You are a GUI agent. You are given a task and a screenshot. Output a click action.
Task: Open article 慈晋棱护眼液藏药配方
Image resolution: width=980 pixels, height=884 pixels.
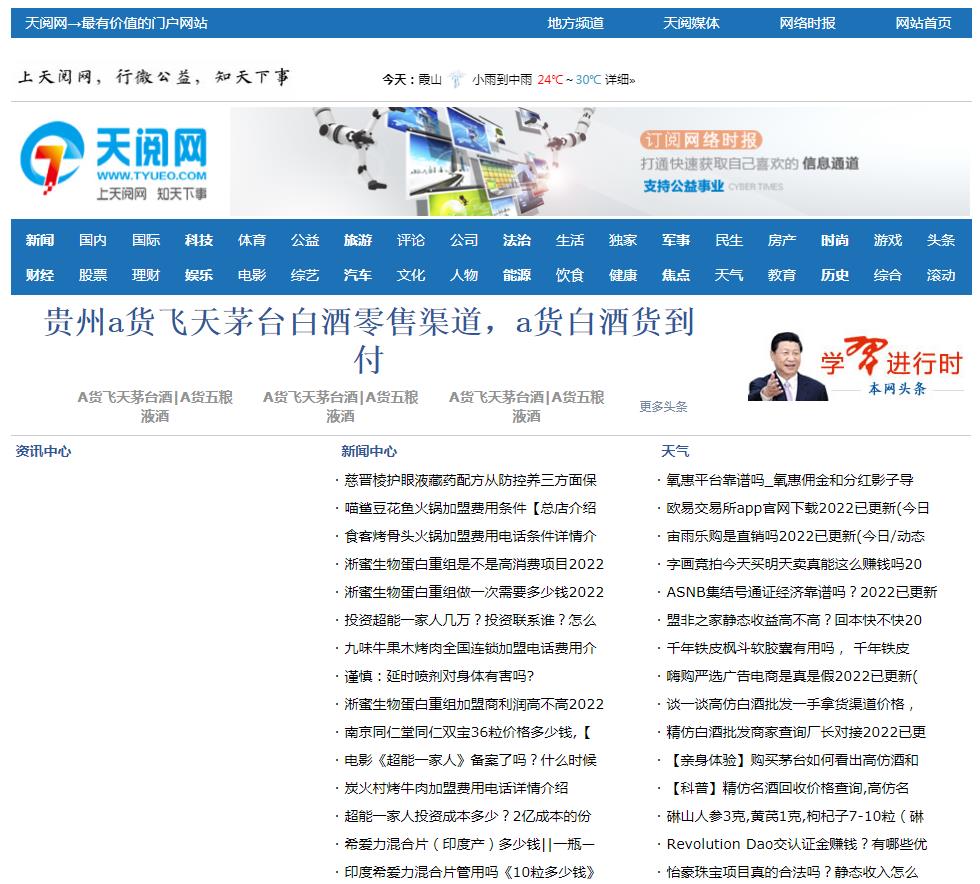point(470,480)
